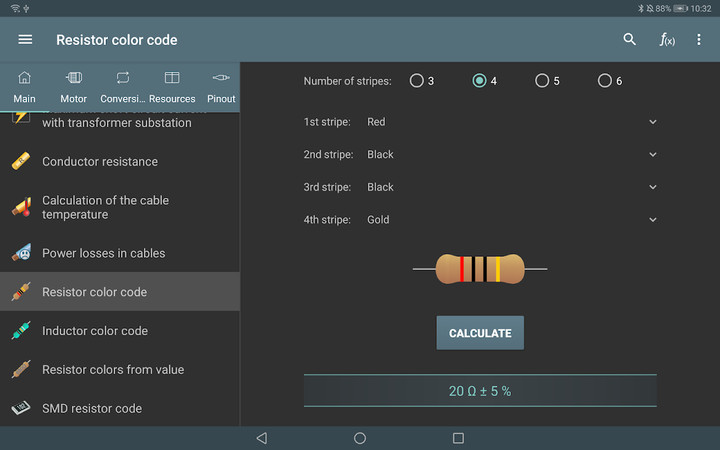Expand the 4th stripe chevron arrow
Viewport: 720px width, 450px height.
pos(652,220)
